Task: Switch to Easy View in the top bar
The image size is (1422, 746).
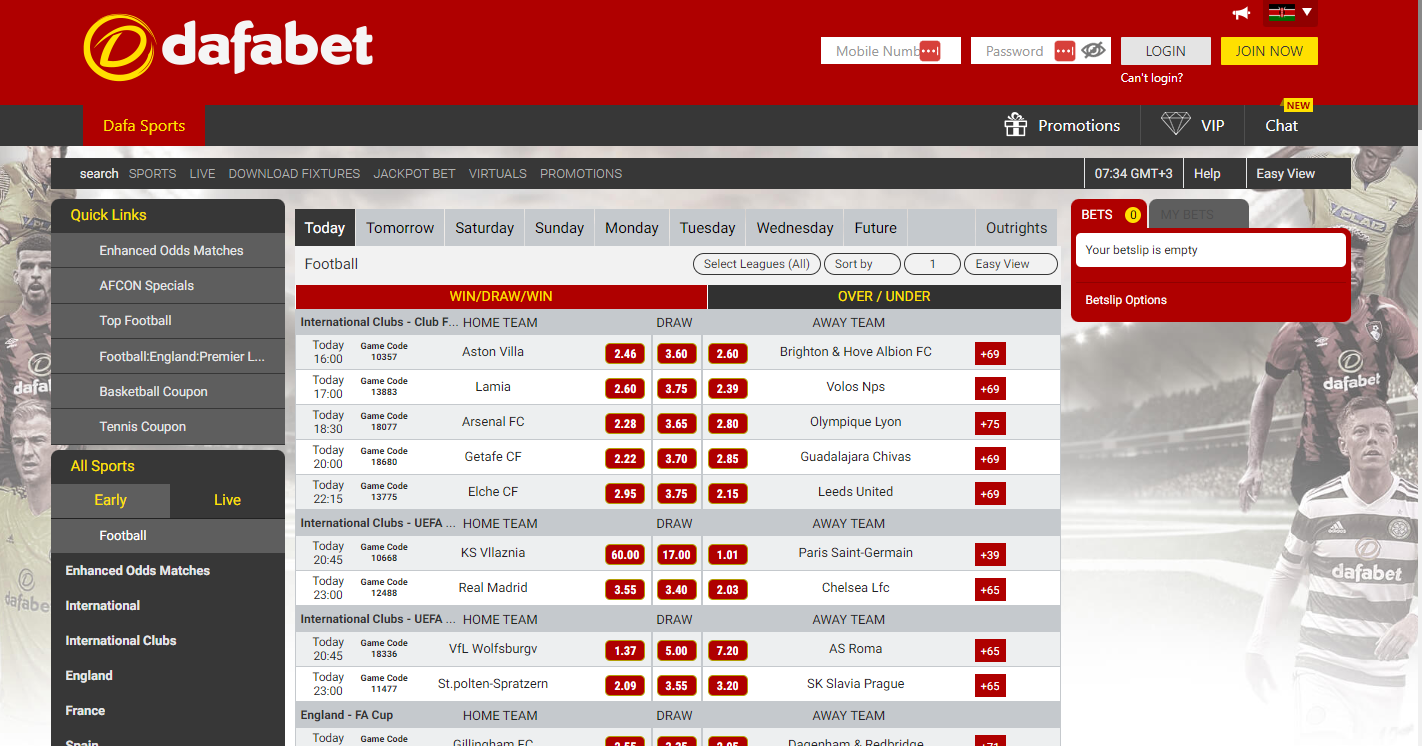Action: (x=1285, y=173)
